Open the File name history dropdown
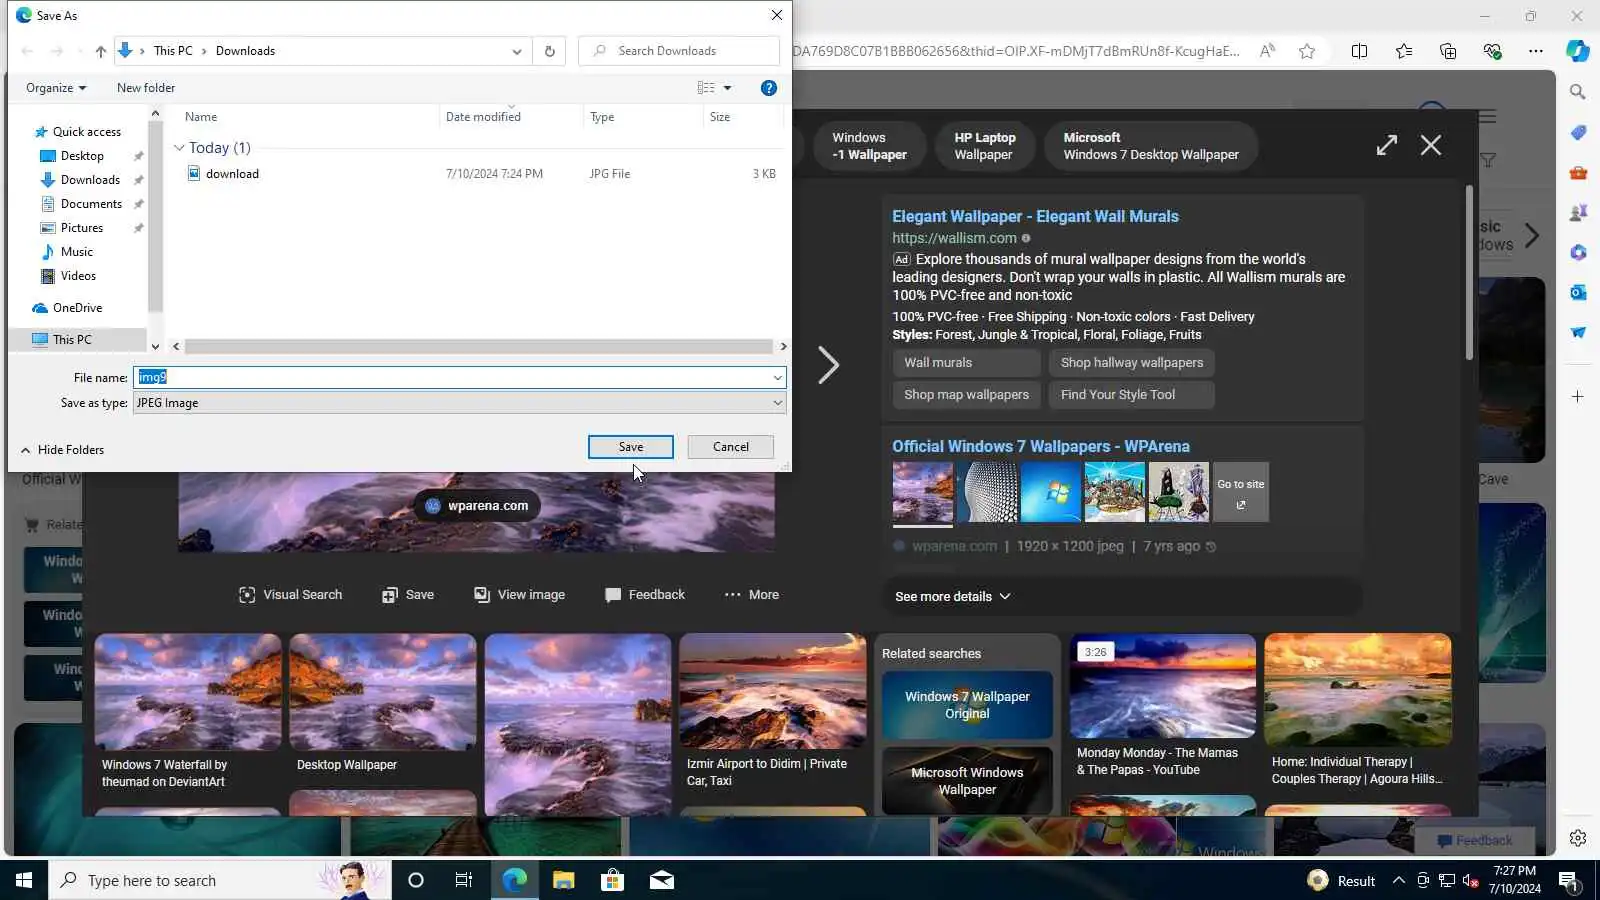Viewport: 1600px width, 900px height. pyautogui.click(x=777, y=378)
